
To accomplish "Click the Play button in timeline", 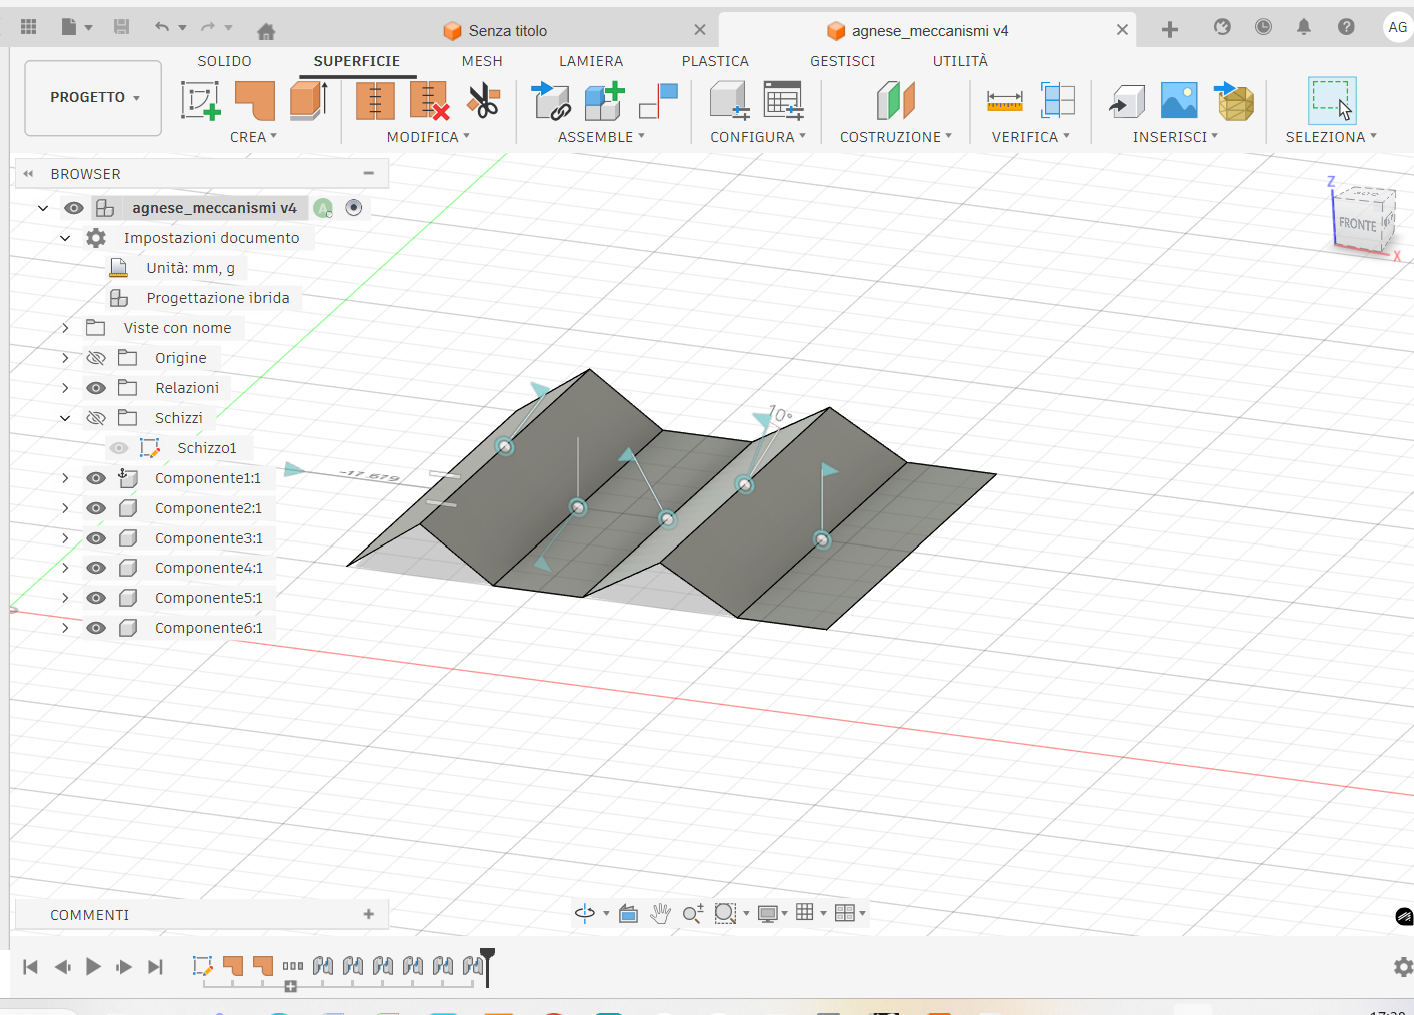I will pyautogui.click(x=93, y=966).
